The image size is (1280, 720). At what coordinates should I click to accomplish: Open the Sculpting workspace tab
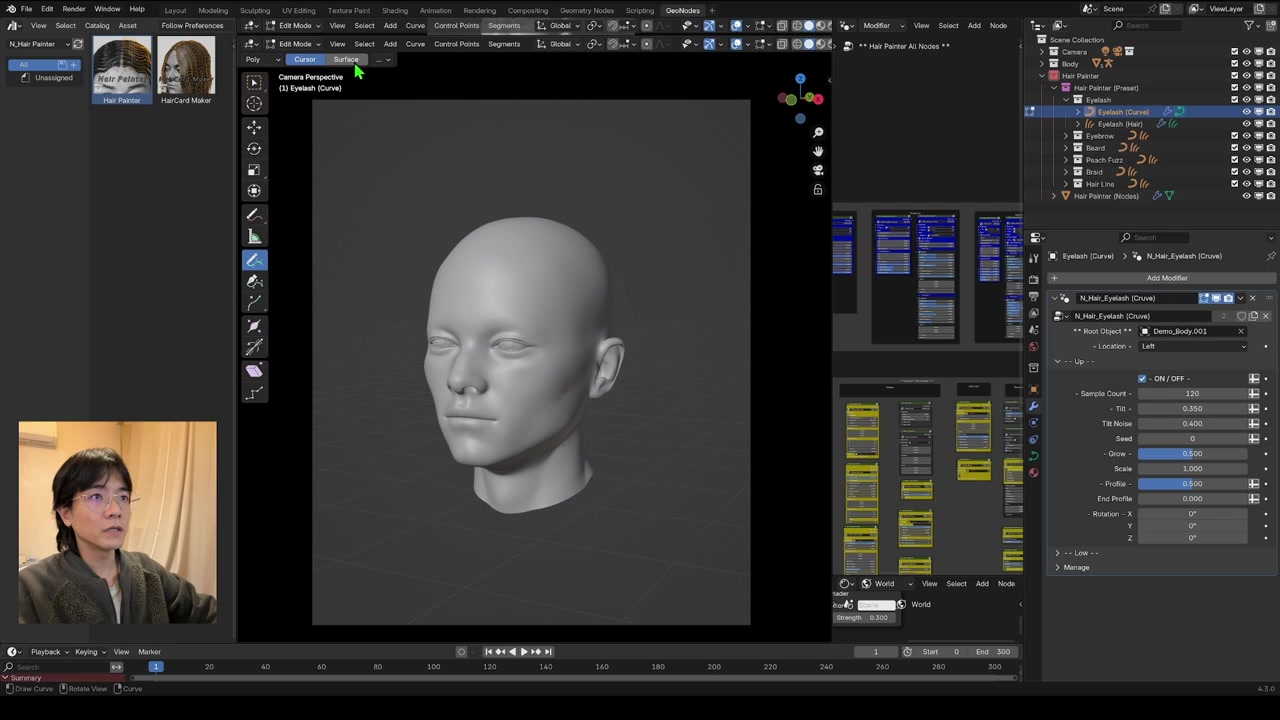point(255,10)
